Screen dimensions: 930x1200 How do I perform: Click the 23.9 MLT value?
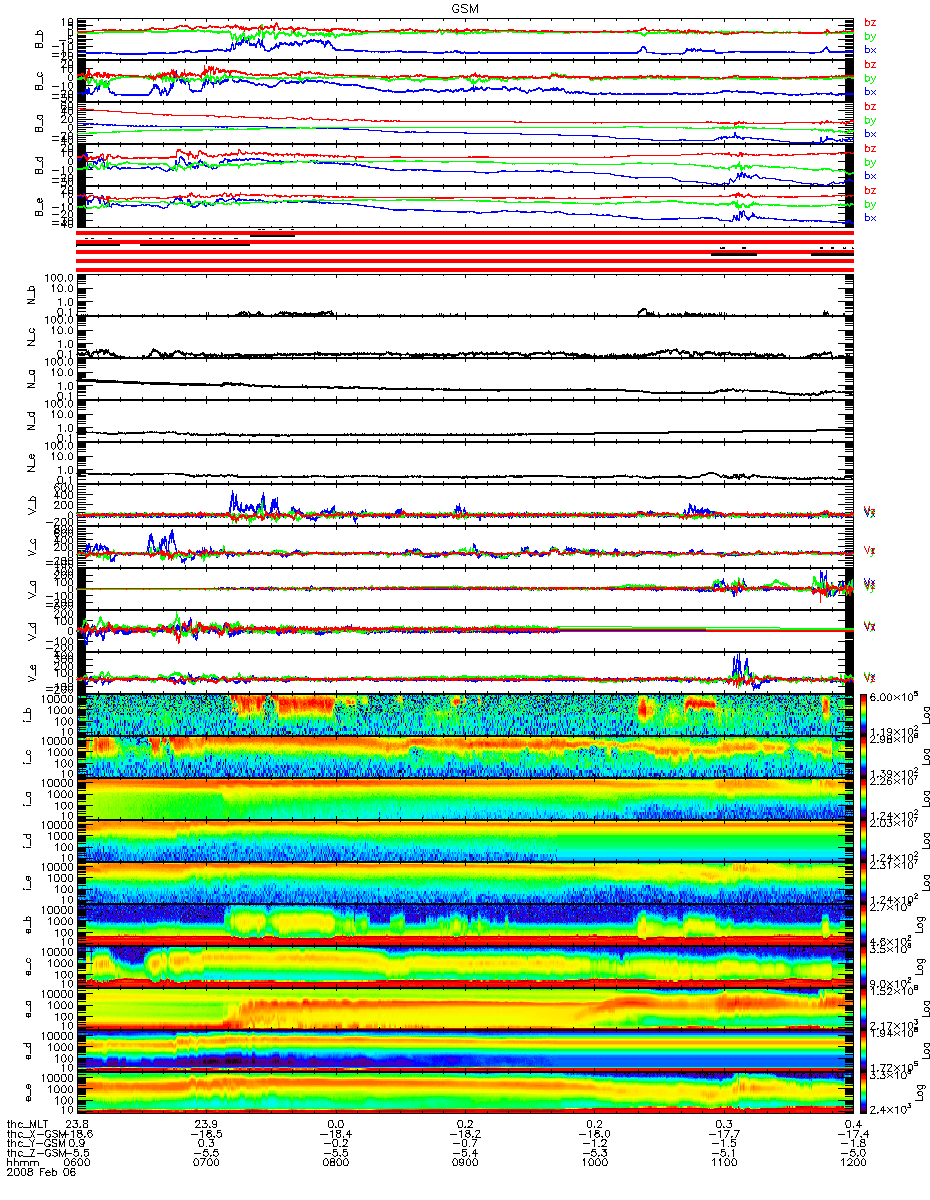208,1124
